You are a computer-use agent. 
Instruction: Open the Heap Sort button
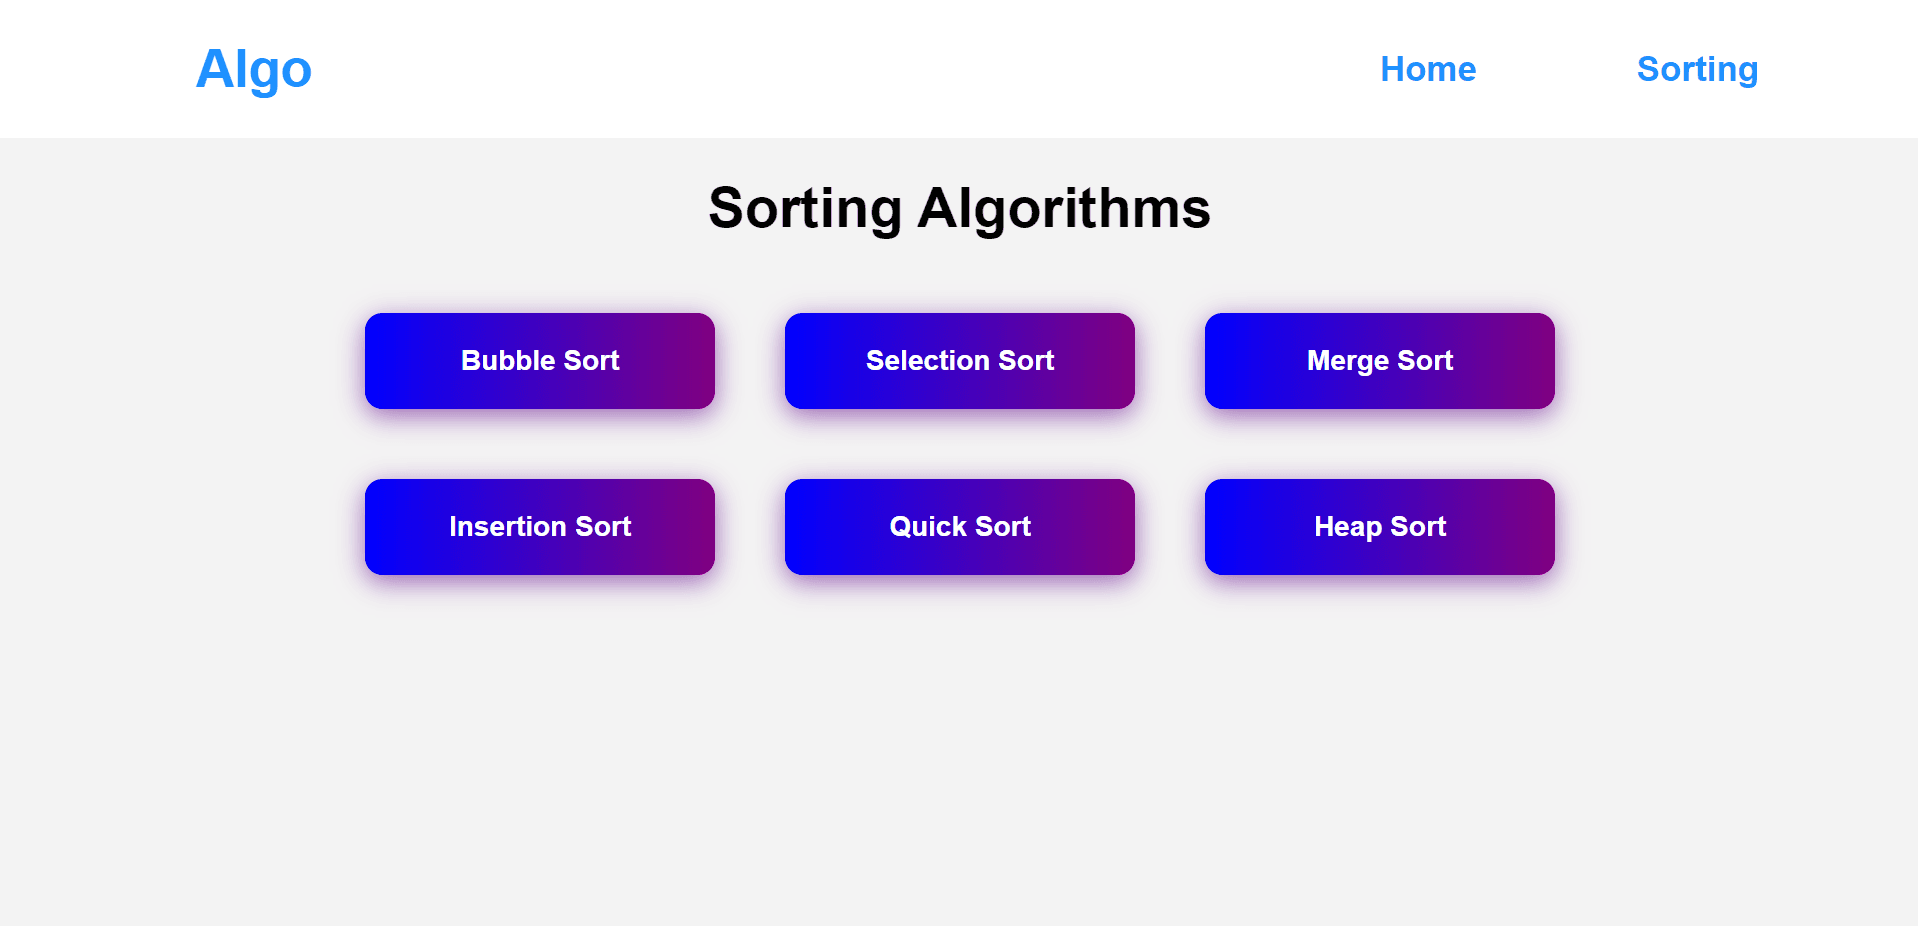pyautogui.click(x=1380, y=527)
